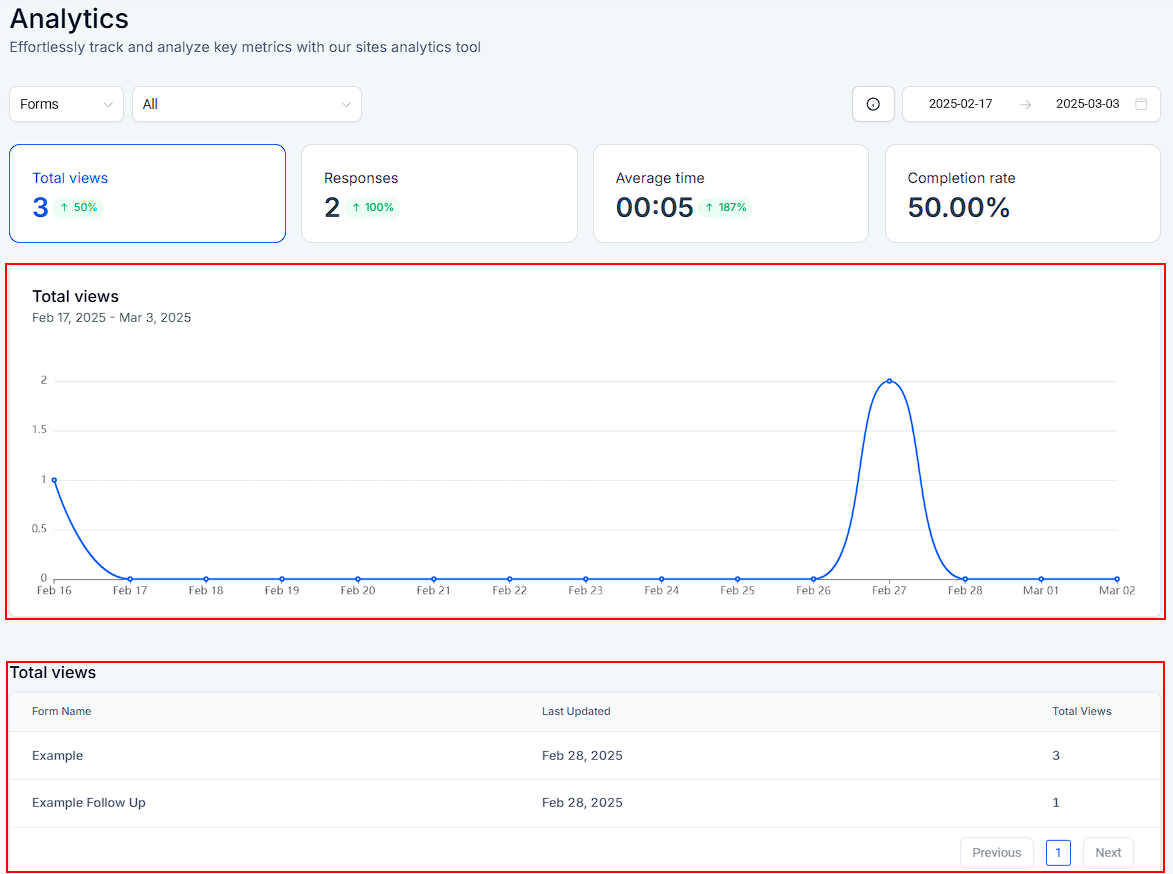Click the Previous pagination button
This screenshot has width=1173, height=874.
tap(996, 853)
